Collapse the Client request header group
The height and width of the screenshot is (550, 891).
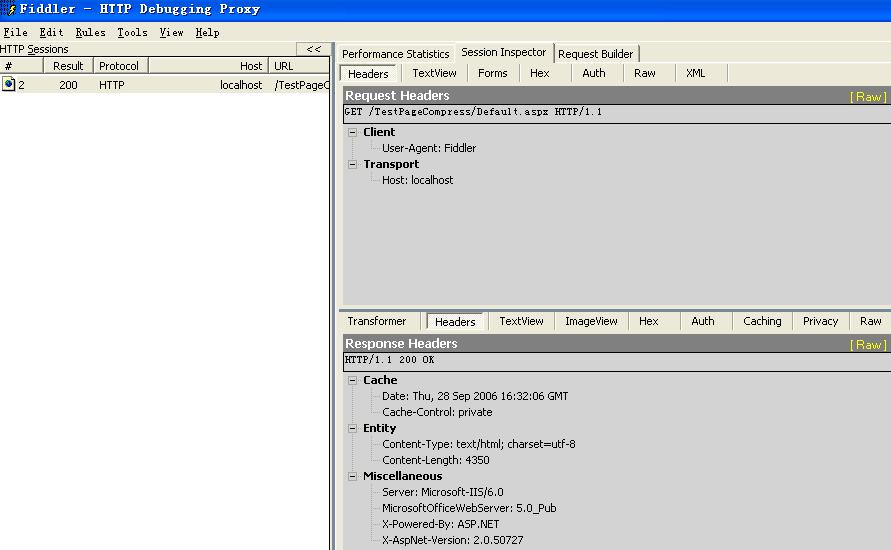353,132
